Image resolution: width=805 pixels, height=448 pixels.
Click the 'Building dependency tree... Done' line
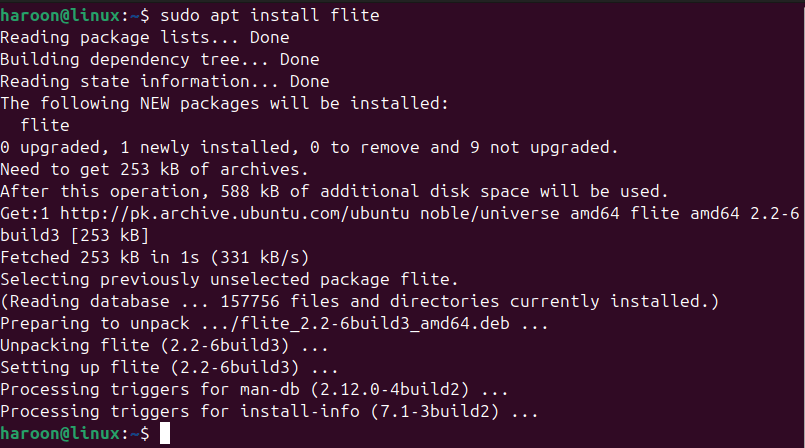point(160,60)
